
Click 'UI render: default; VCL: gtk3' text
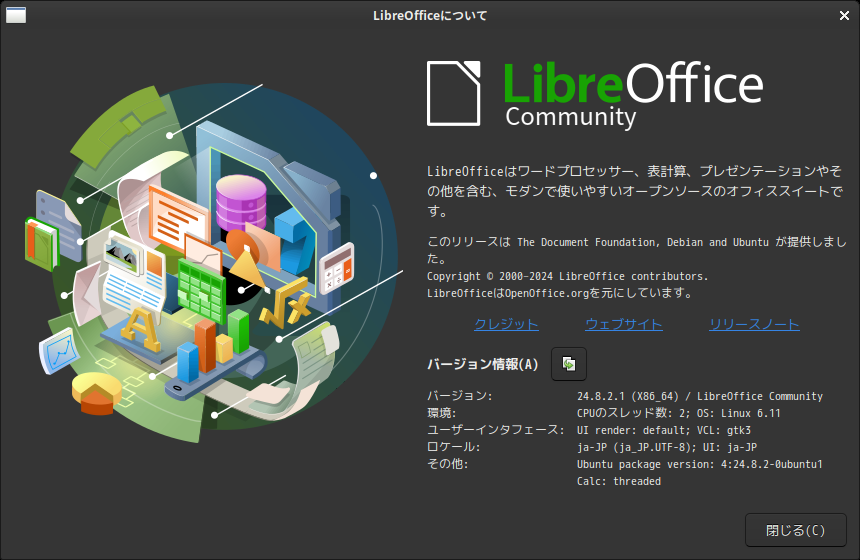tap(664, 430)
